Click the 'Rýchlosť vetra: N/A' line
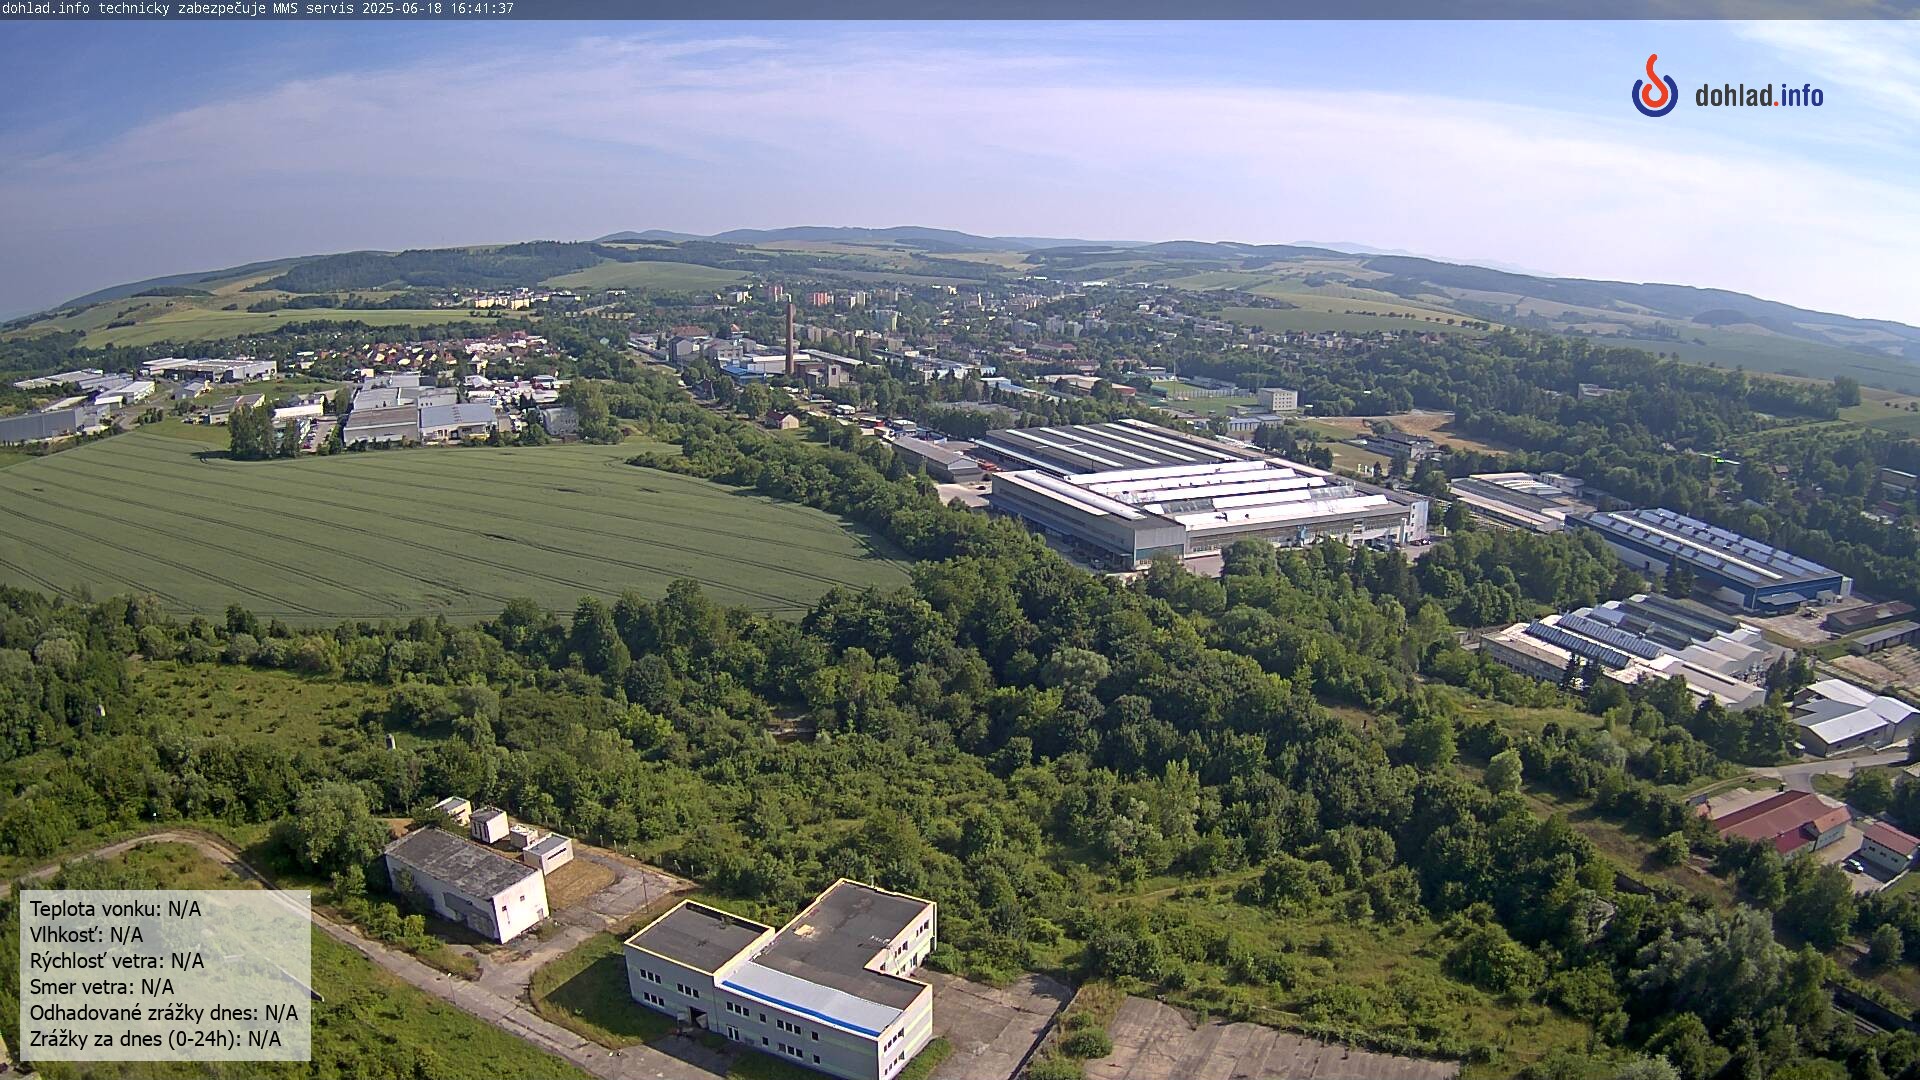 click(x=117, y=961)
